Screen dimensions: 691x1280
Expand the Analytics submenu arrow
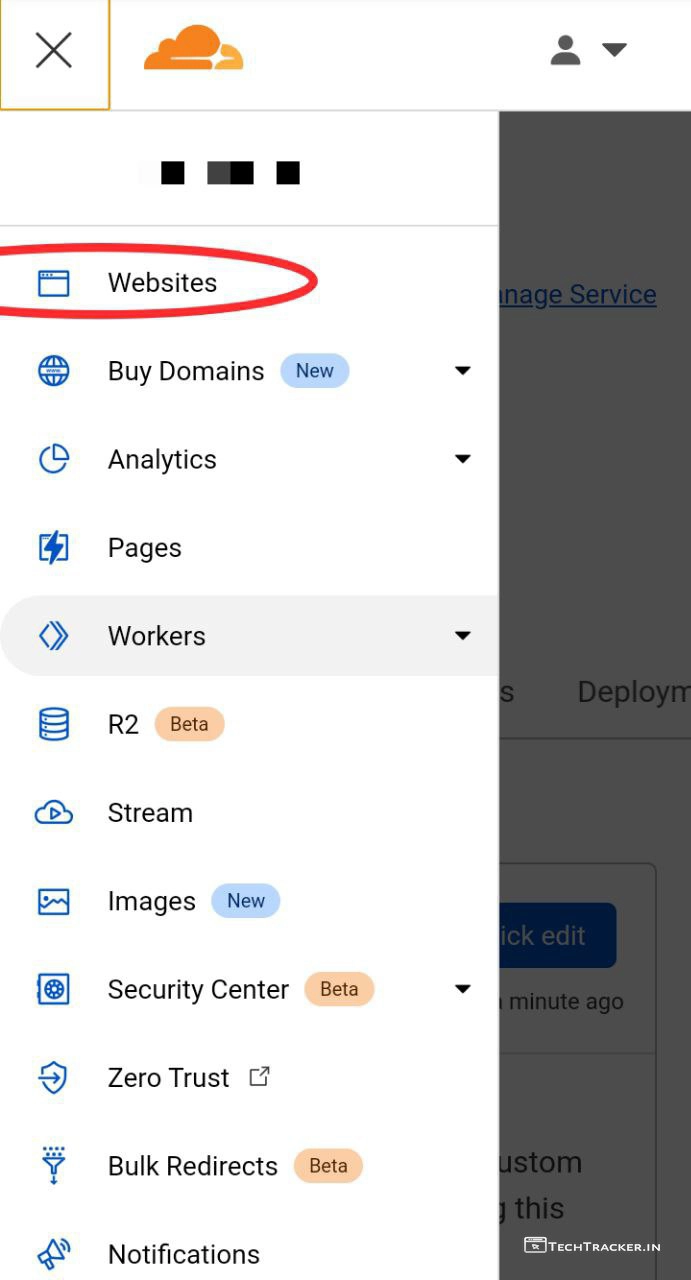(462, 459)
